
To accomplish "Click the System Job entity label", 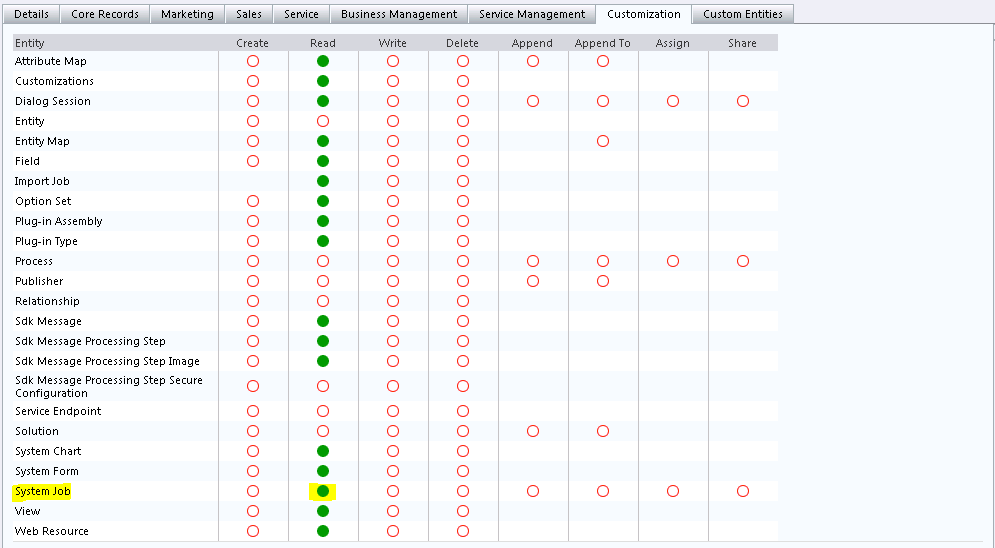I will [43, 491].
